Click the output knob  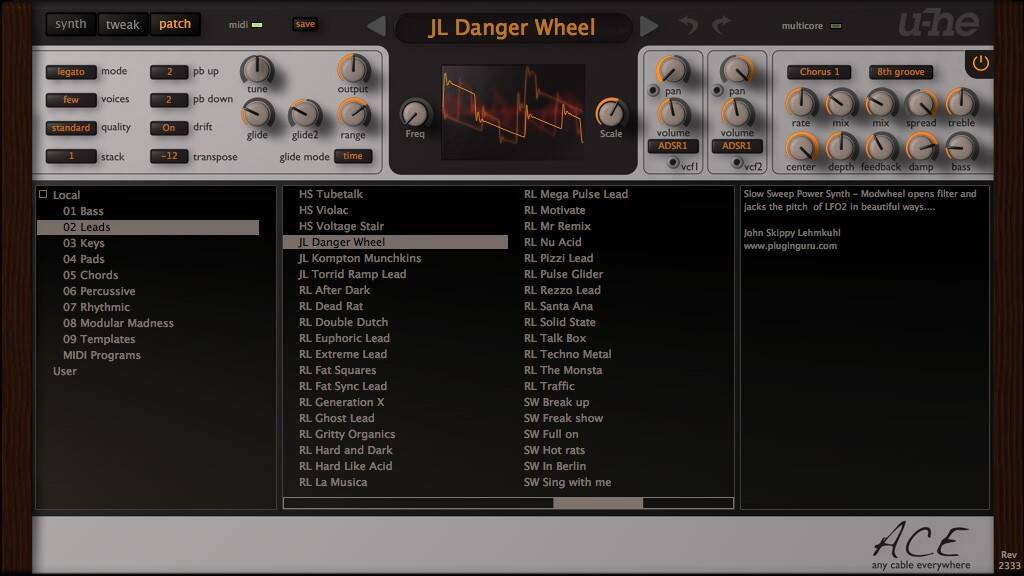(x=353, y=69)
